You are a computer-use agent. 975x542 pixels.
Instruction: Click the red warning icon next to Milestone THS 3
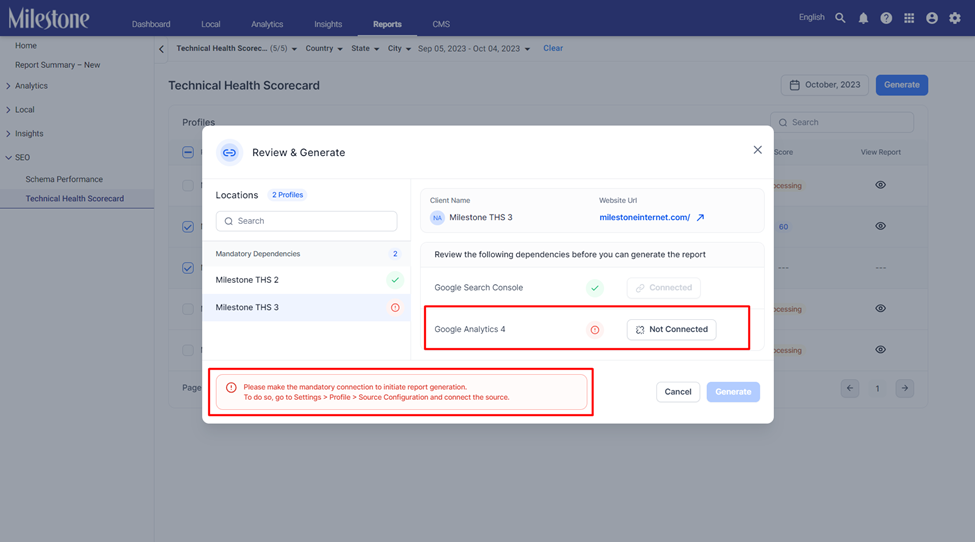(x=395, y=308)
